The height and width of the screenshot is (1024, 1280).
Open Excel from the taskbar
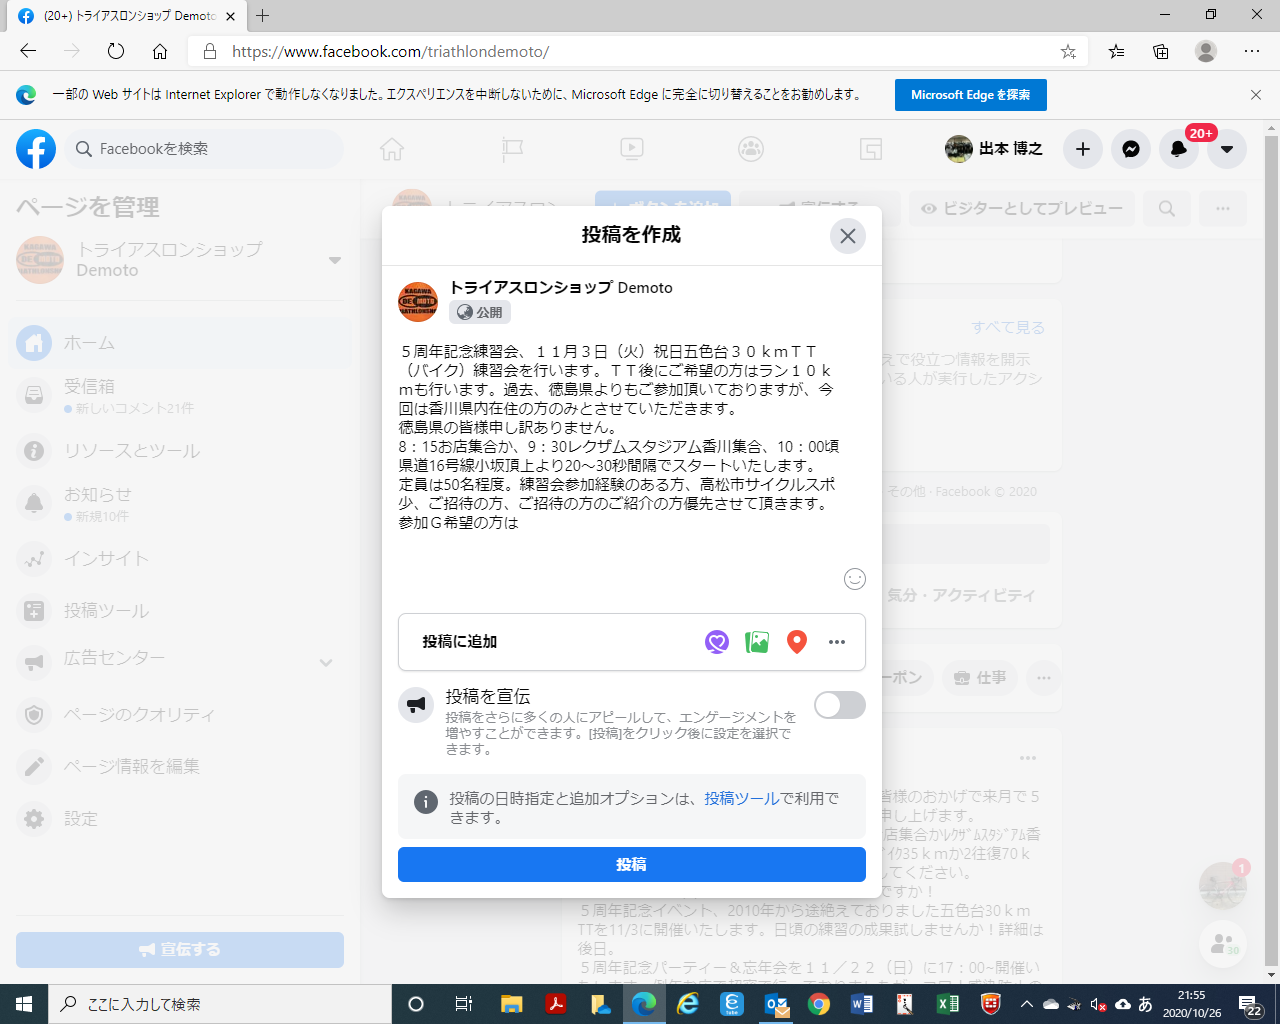click(947, 1004)
